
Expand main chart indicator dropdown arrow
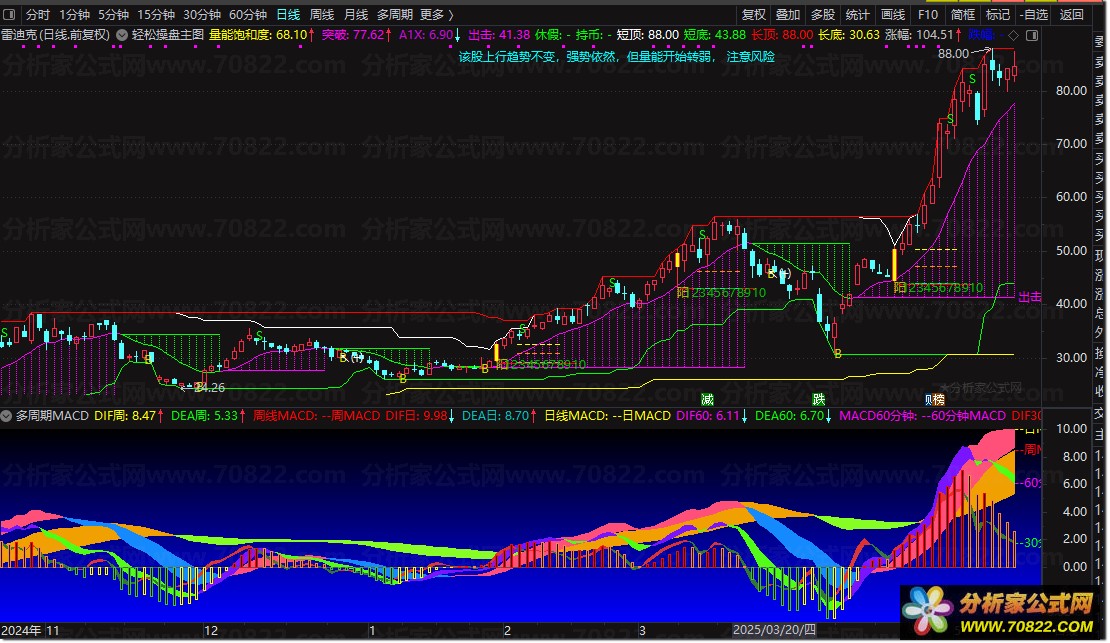pos(122,35)
